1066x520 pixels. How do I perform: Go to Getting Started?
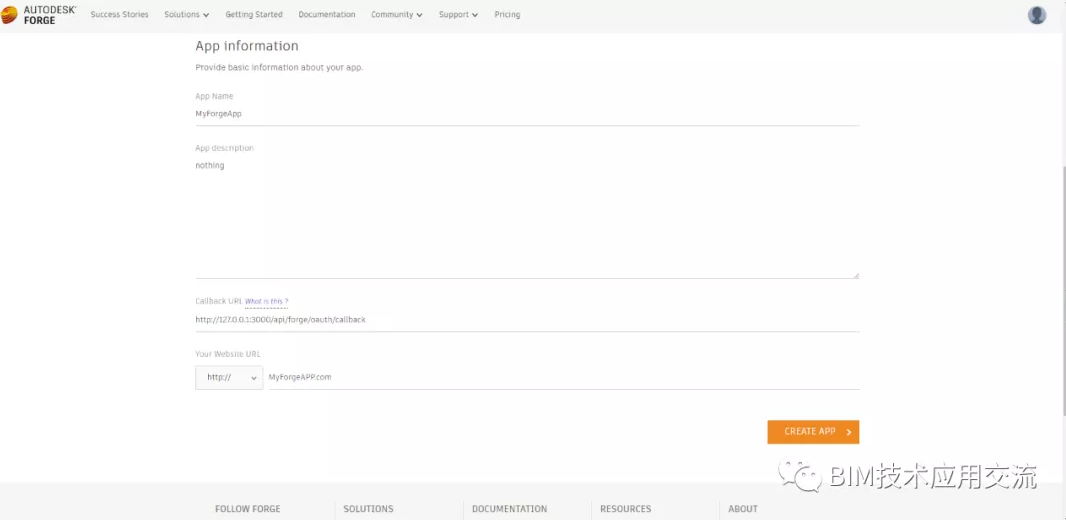tap(254, 15)
